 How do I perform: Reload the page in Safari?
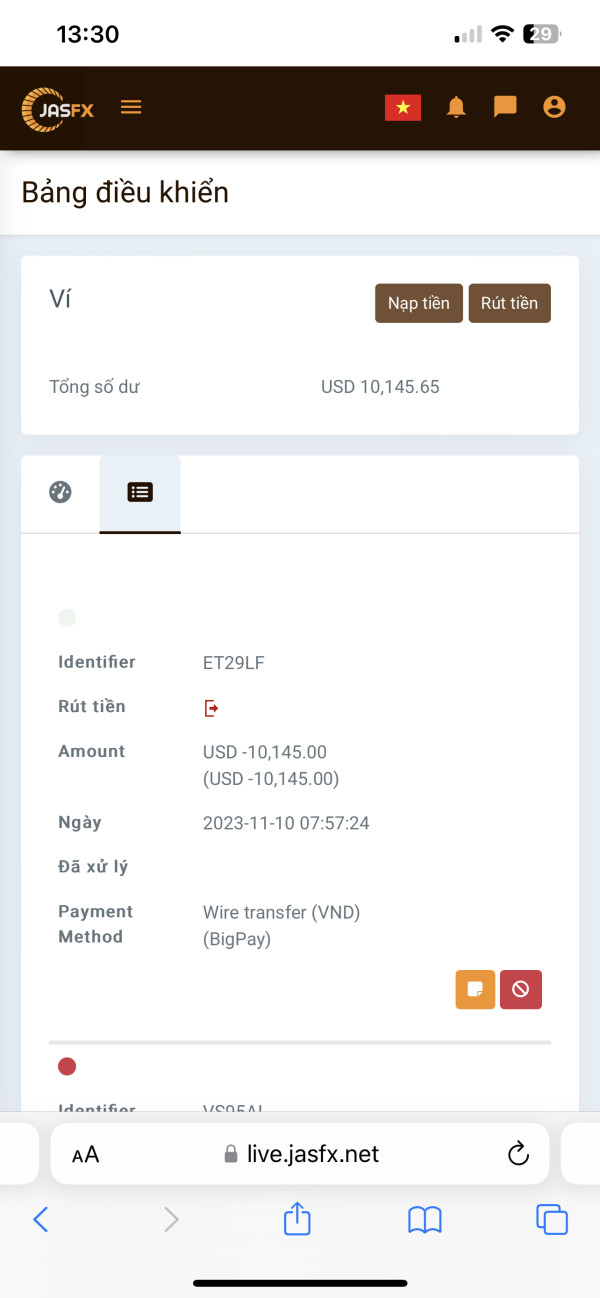[518, 1154]
